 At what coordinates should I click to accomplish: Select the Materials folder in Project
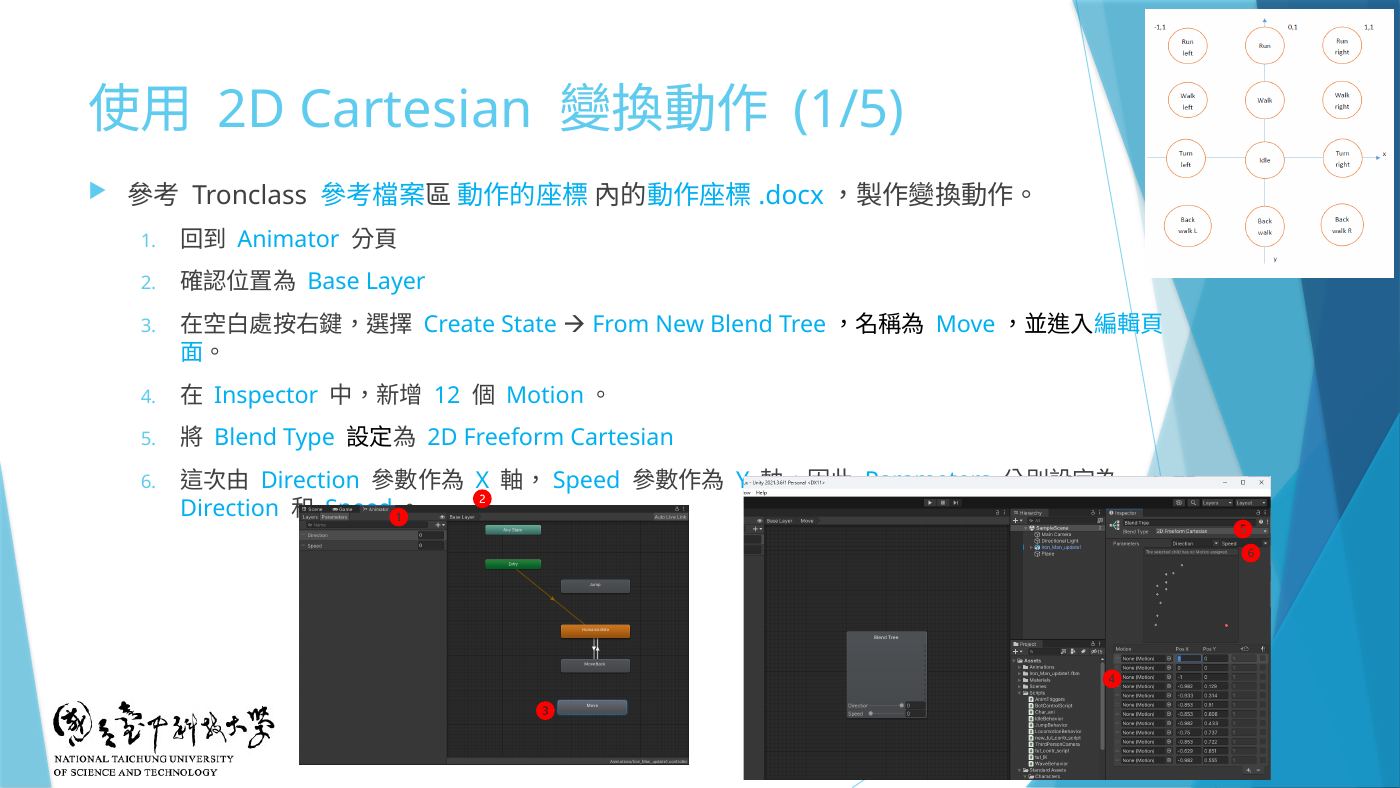tap(1037, 680)
